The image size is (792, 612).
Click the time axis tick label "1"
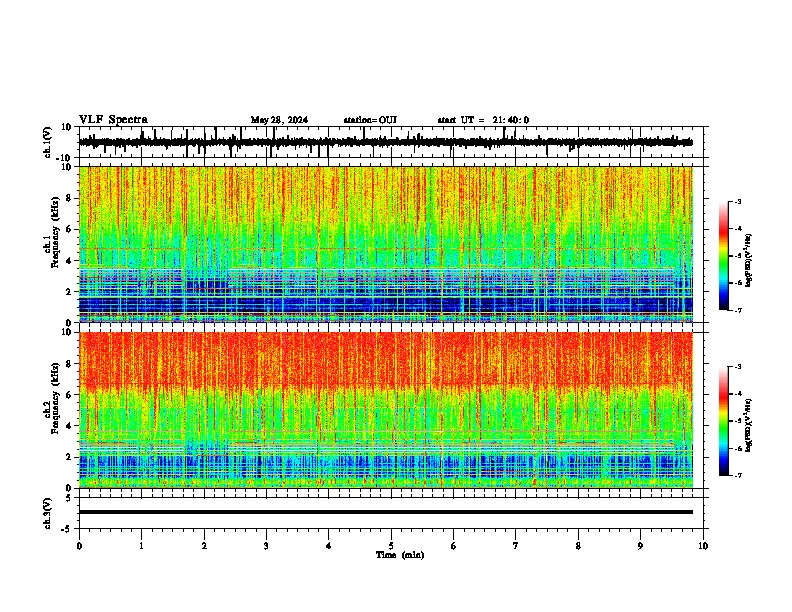tap(141, 546)
